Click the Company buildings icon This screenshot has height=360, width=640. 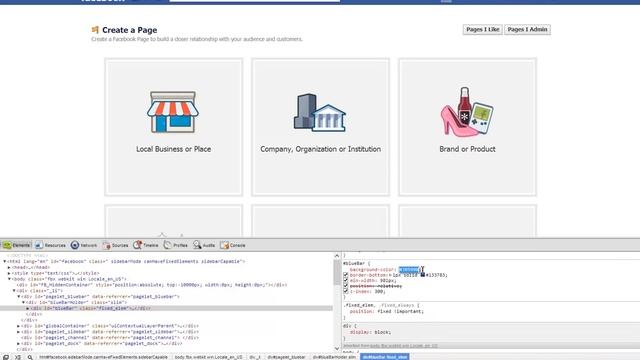(320, 112)
